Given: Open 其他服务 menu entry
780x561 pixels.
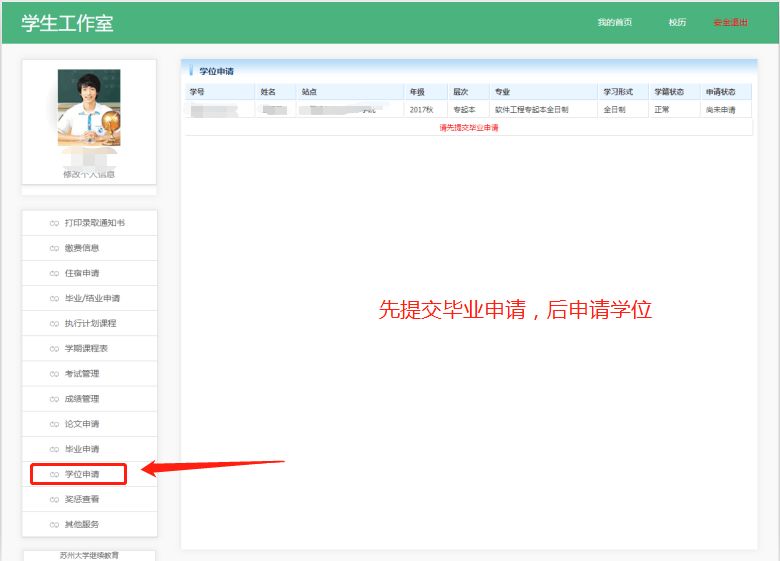Looking at the screenshot, I should coord(82,524).
